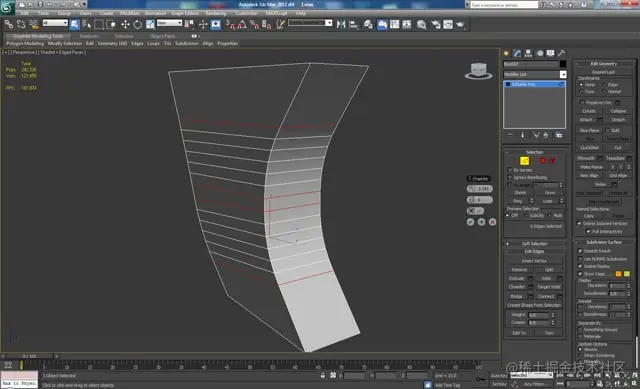Collapse the Edit Edges rollout
The width and height of the screenshot is (640, 389).
click(534, 251)
